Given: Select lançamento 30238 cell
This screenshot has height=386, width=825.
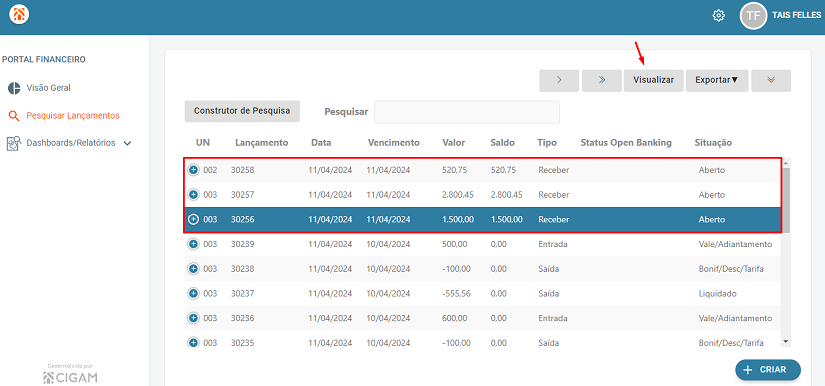Looking at the screenshot, I should point(243,269).
